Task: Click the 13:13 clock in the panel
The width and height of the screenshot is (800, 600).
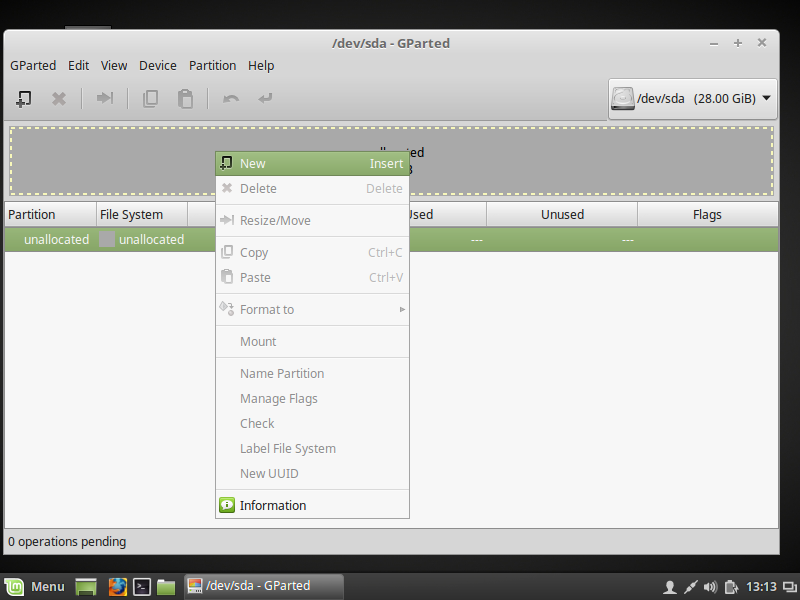Action: pyautogui.click(x=761, y=587)
